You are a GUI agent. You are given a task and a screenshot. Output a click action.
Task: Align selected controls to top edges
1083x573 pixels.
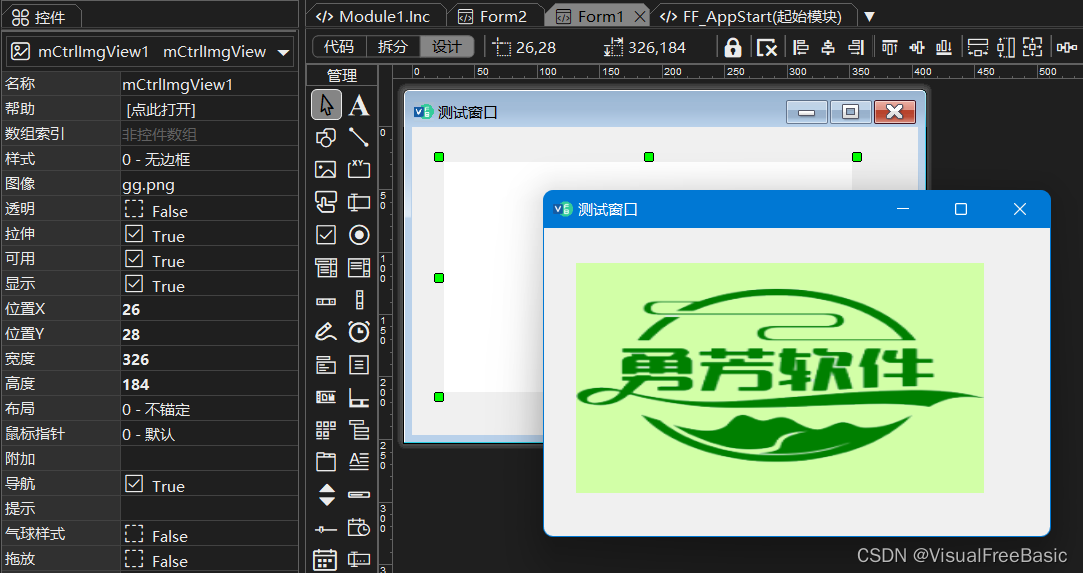[x=890, y=48]
